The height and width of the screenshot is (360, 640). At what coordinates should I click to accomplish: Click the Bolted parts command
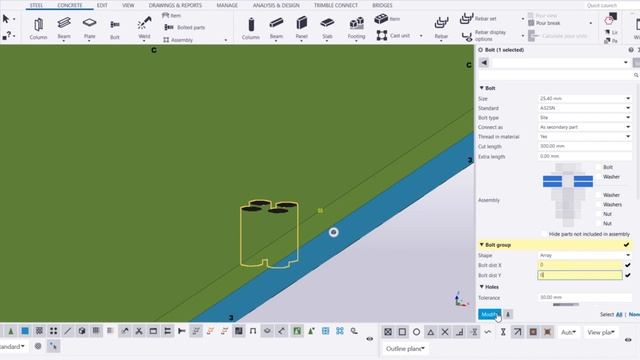coord(184,27)
